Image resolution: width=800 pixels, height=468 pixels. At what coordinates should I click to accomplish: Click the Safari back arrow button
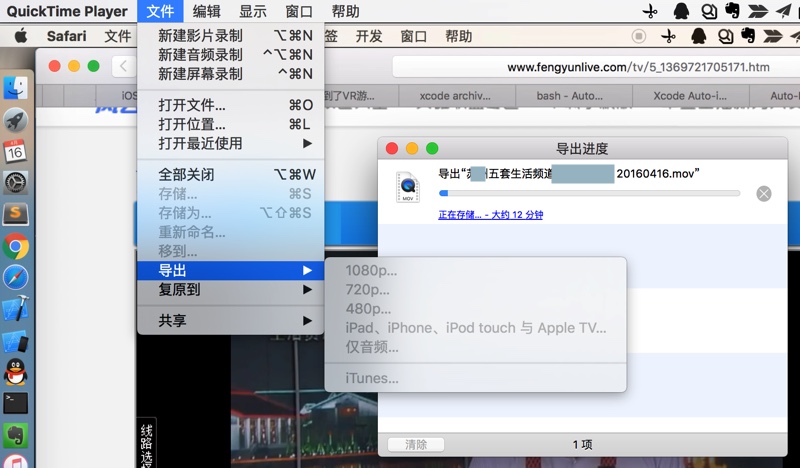[x=123, y=66]
